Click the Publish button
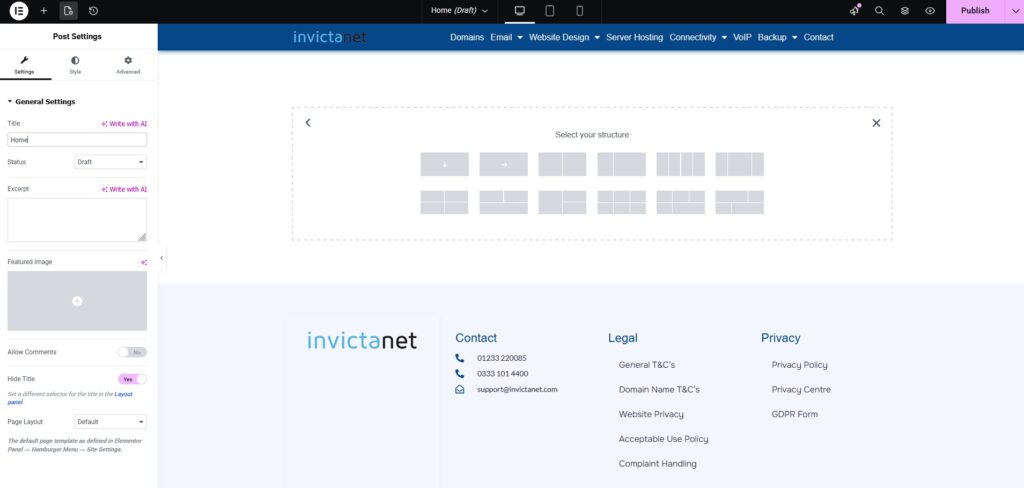This screenshot has height=488, width=1024. (975, 11)
